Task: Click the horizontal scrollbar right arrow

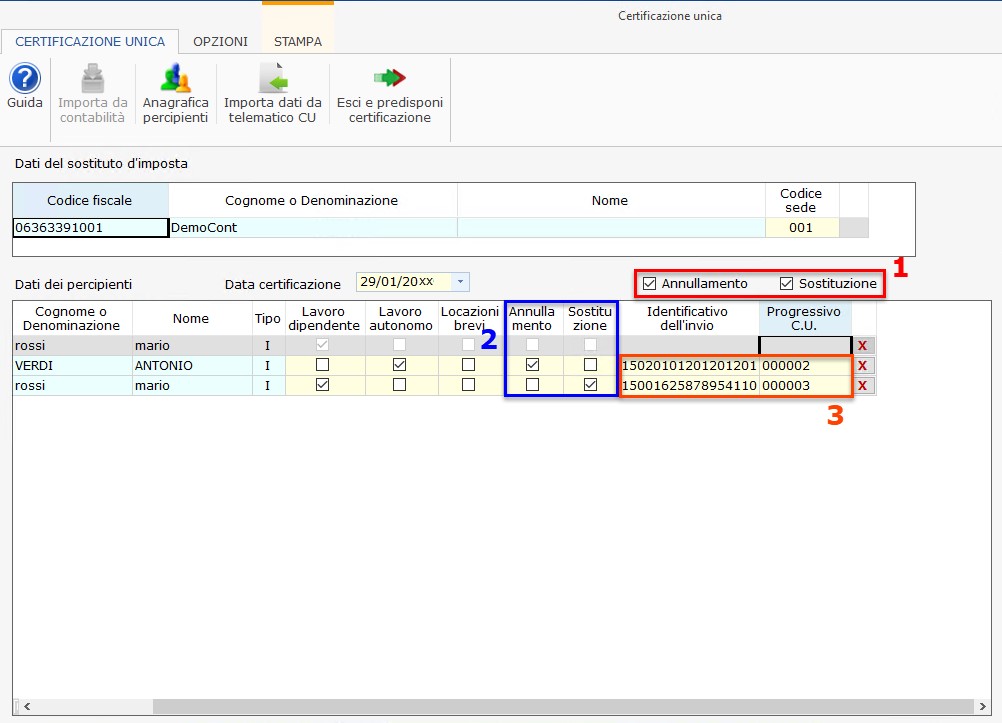Action: (983, 706)
